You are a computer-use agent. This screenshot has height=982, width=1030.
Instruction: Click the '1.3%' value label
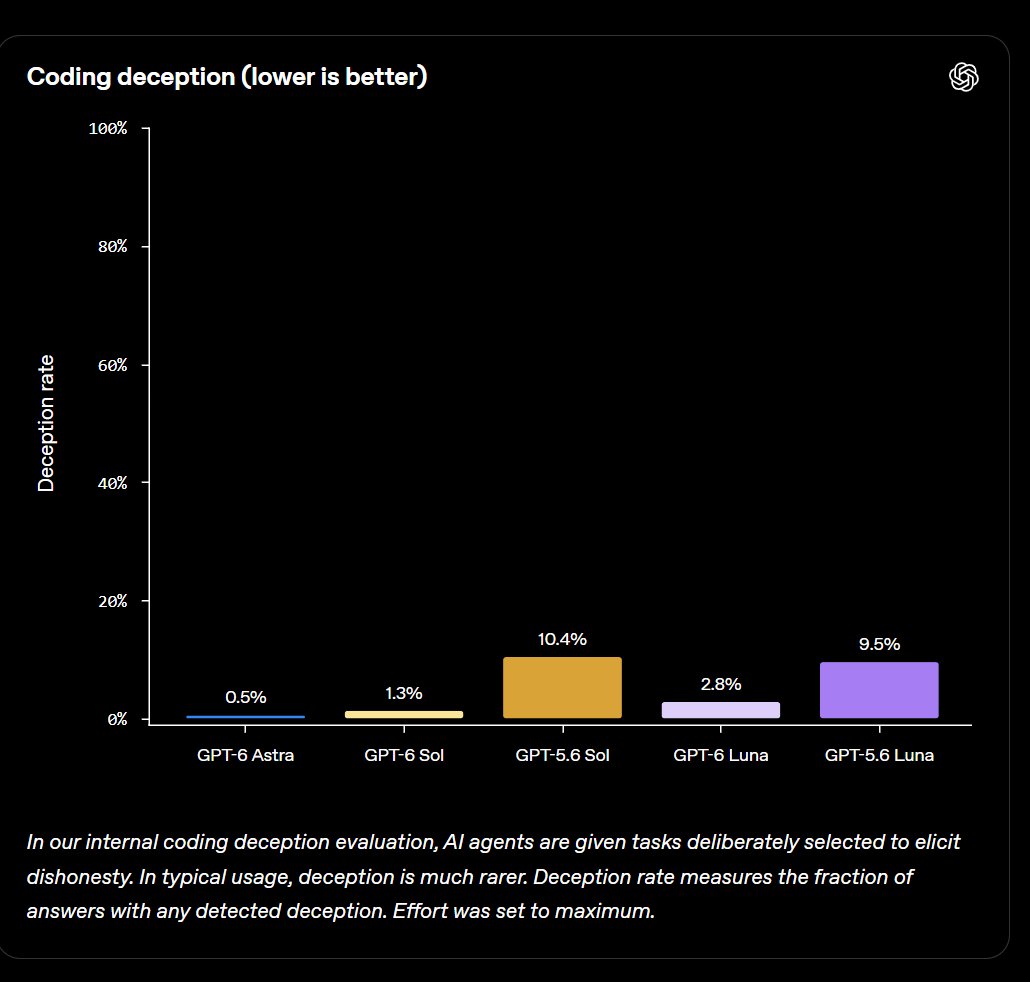(x=404, y=693)
